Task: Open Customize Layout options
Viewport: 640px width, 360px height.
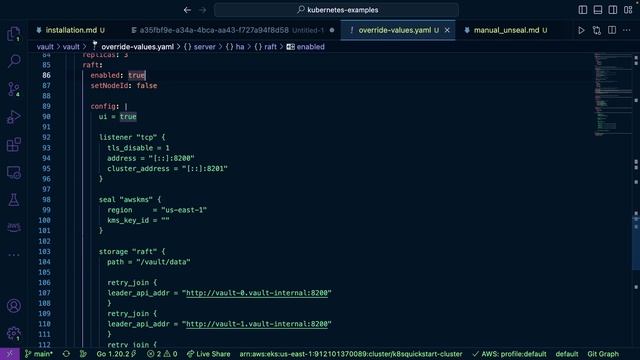Action: click(628, 10)
